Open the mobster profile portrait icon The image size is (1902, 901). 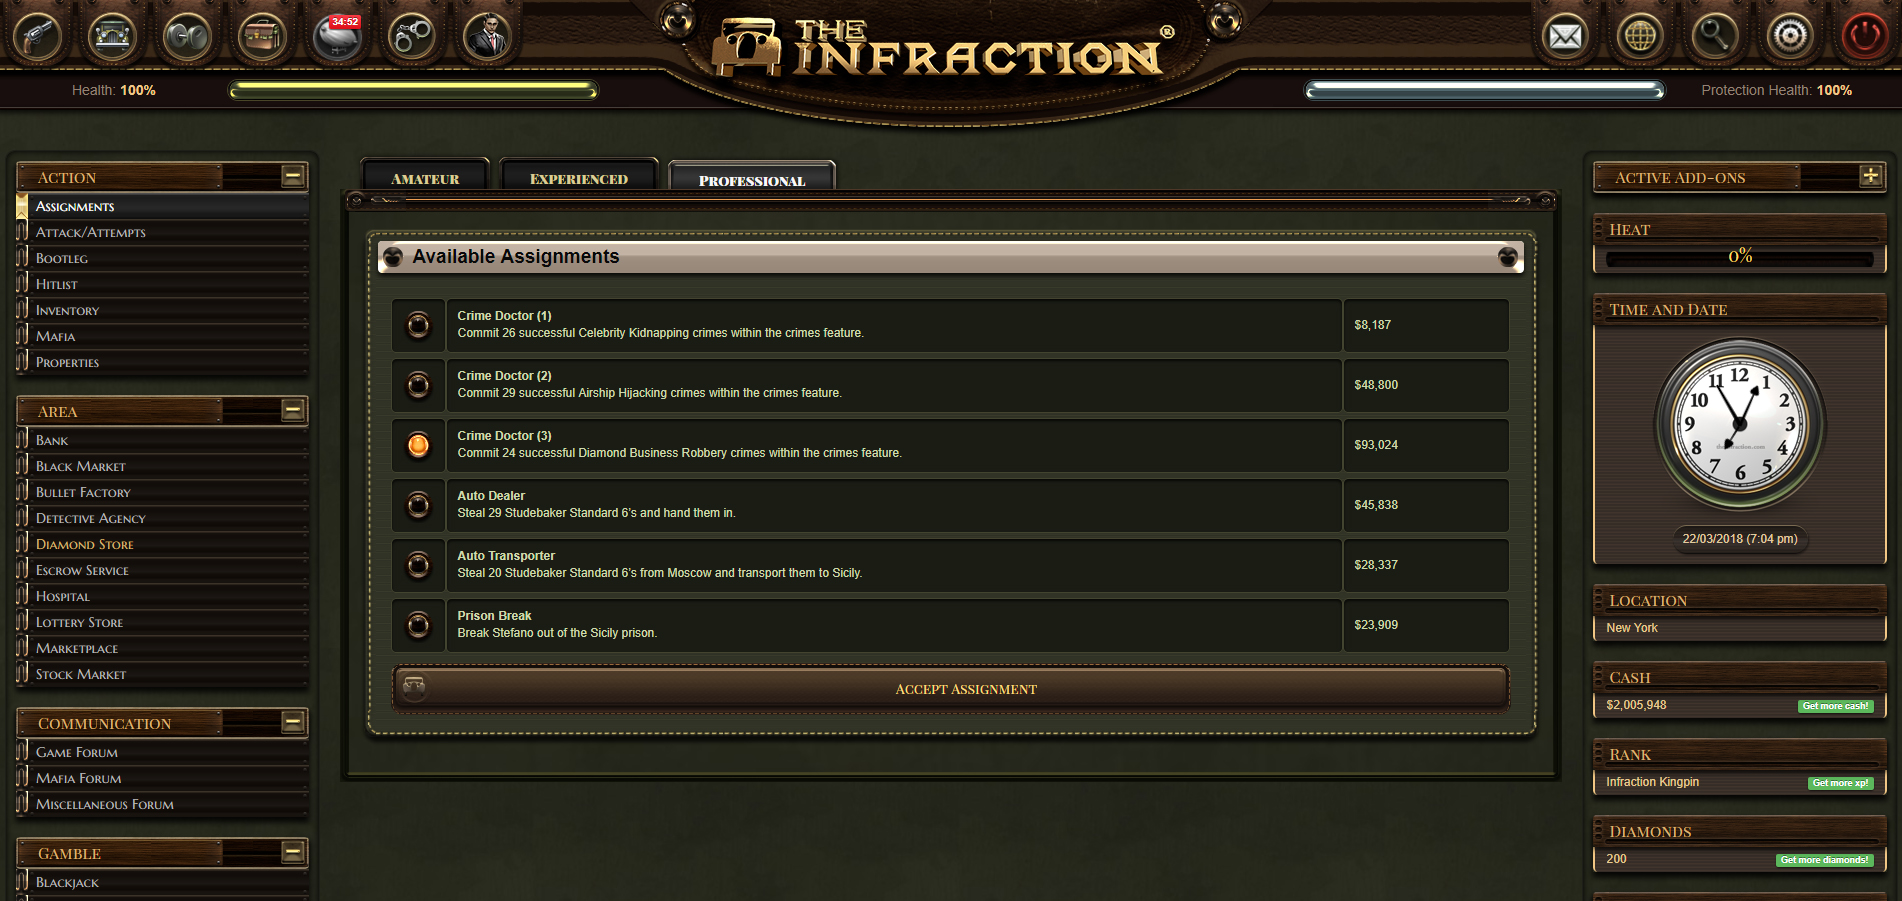pos(487,37)
